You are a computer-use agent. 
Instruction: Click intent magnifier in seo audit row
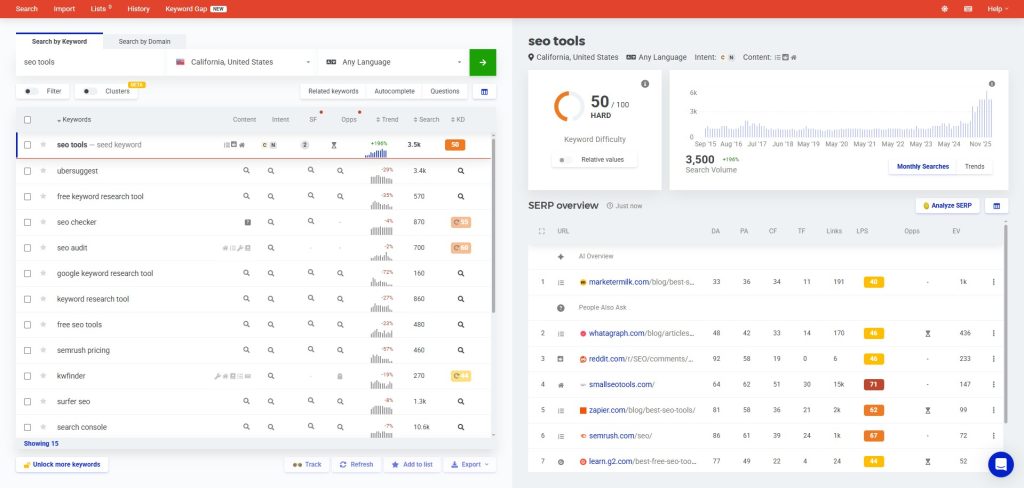tap(270, 248)
